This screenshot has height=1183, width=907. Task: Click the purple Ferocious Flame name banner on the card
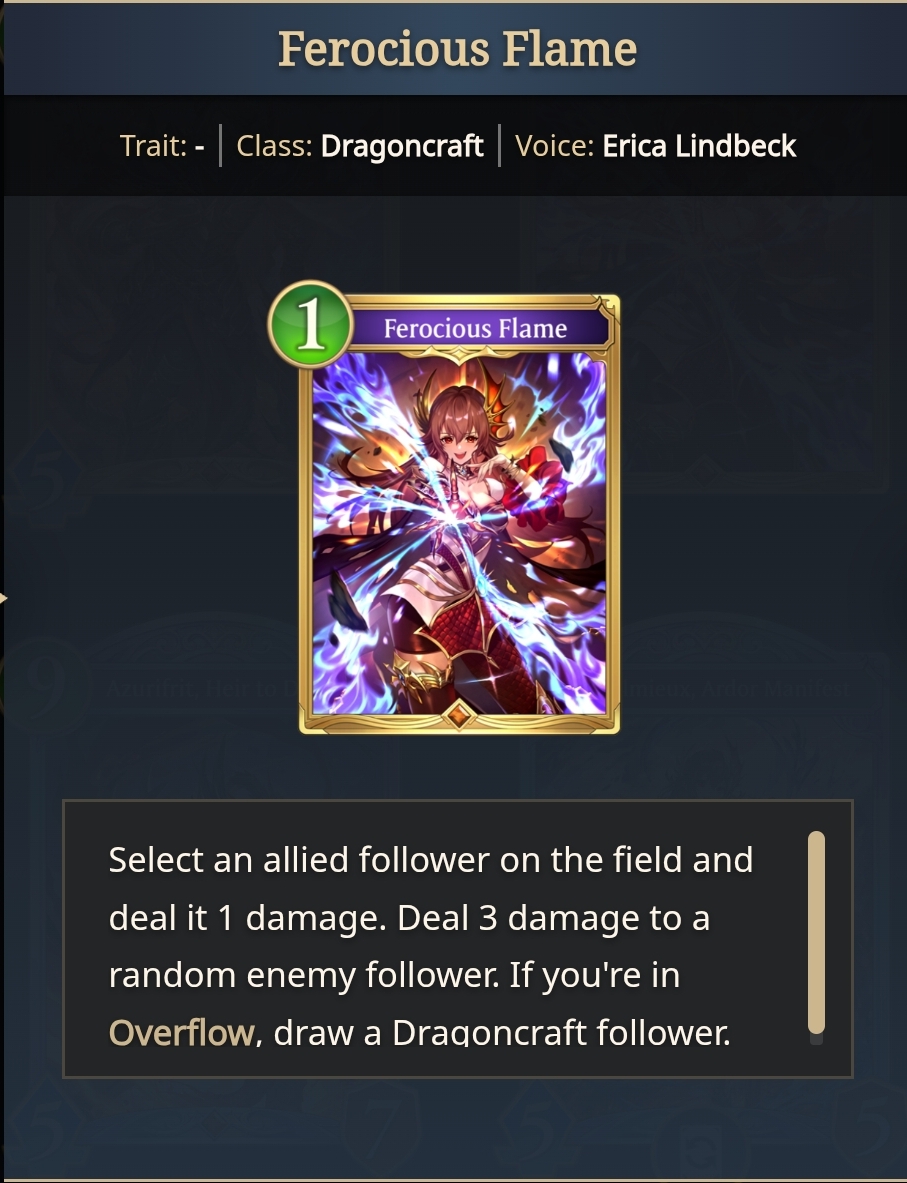pos(475,329)
